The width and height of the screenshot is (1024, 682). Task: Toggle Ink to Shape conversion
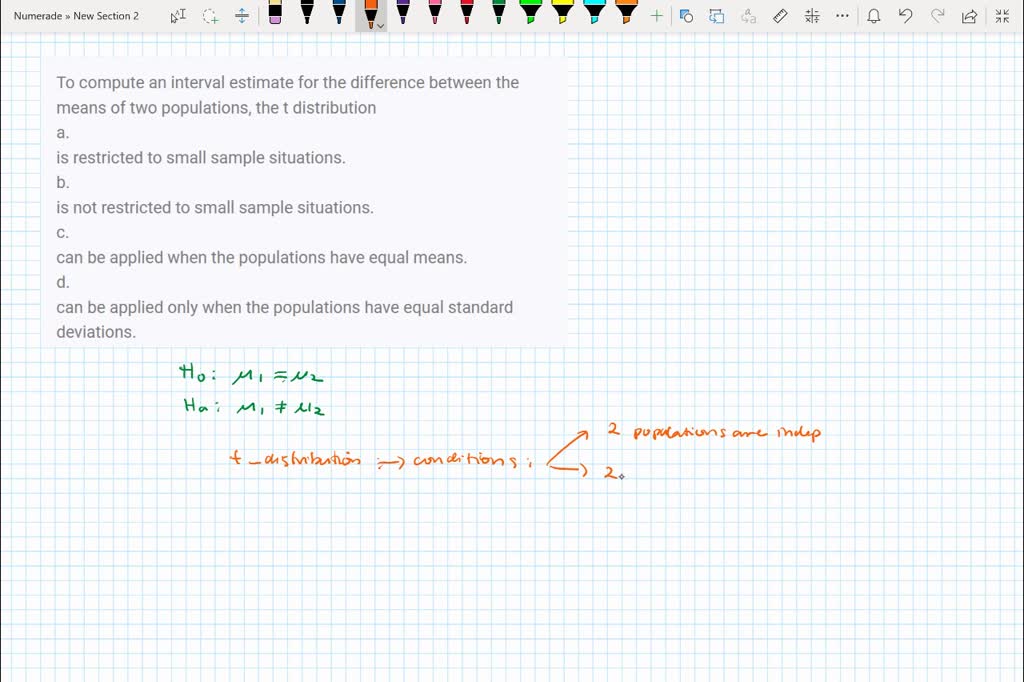717,16
